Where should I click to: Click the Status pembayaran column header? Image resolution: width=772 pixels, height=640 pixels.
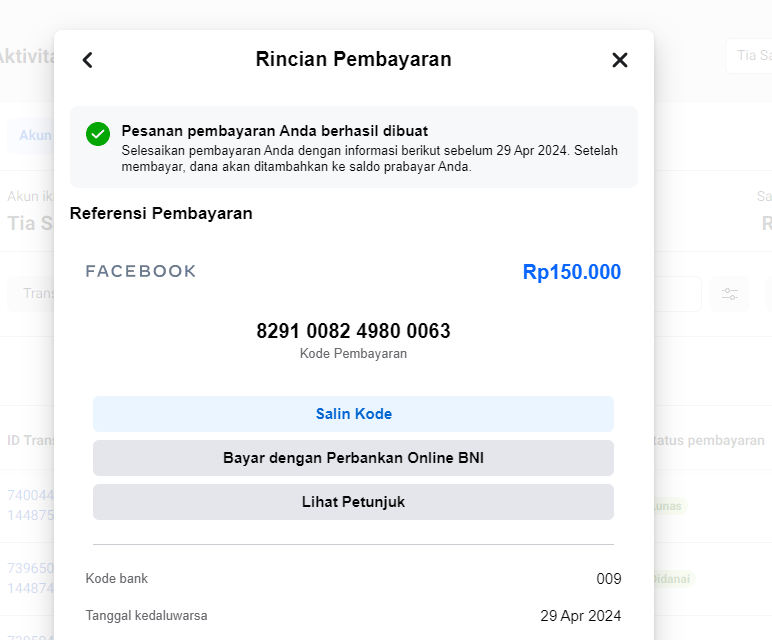(709, 441)
